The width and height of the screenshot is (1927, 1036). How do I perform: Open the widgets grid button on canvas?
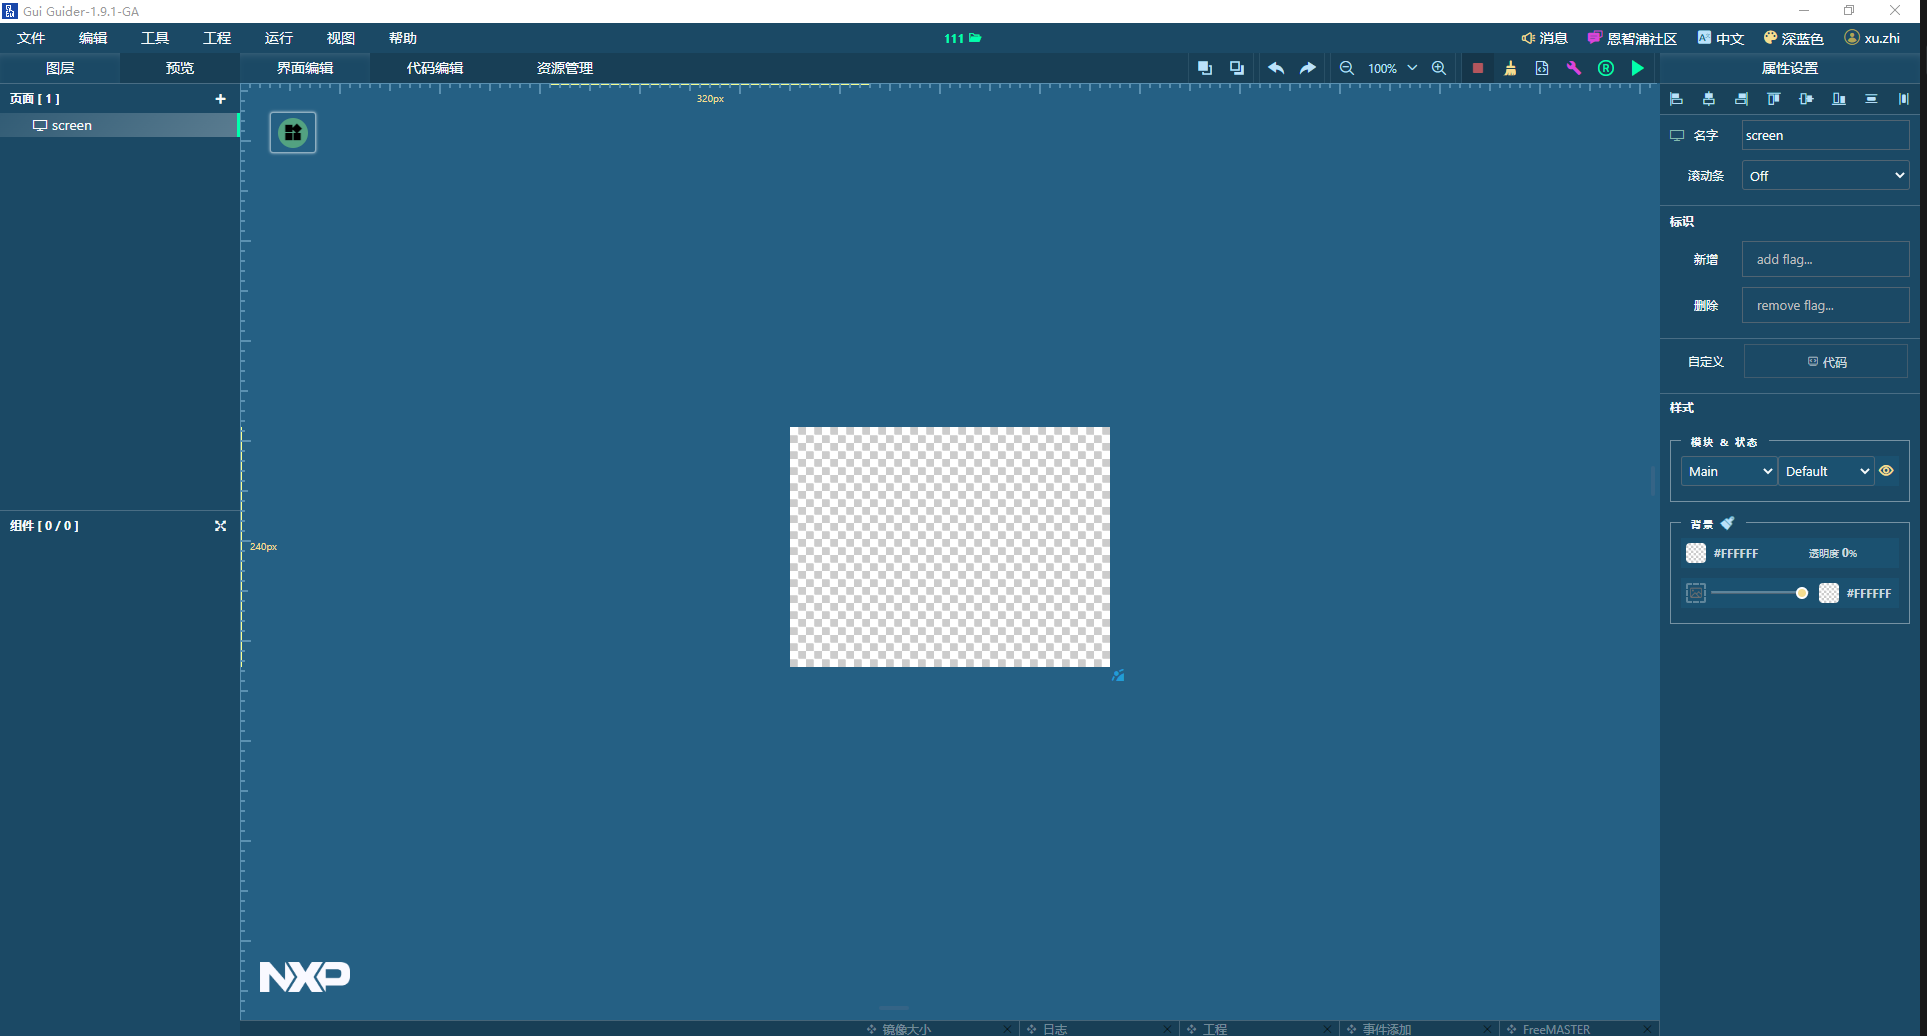(x=293, y=133)
